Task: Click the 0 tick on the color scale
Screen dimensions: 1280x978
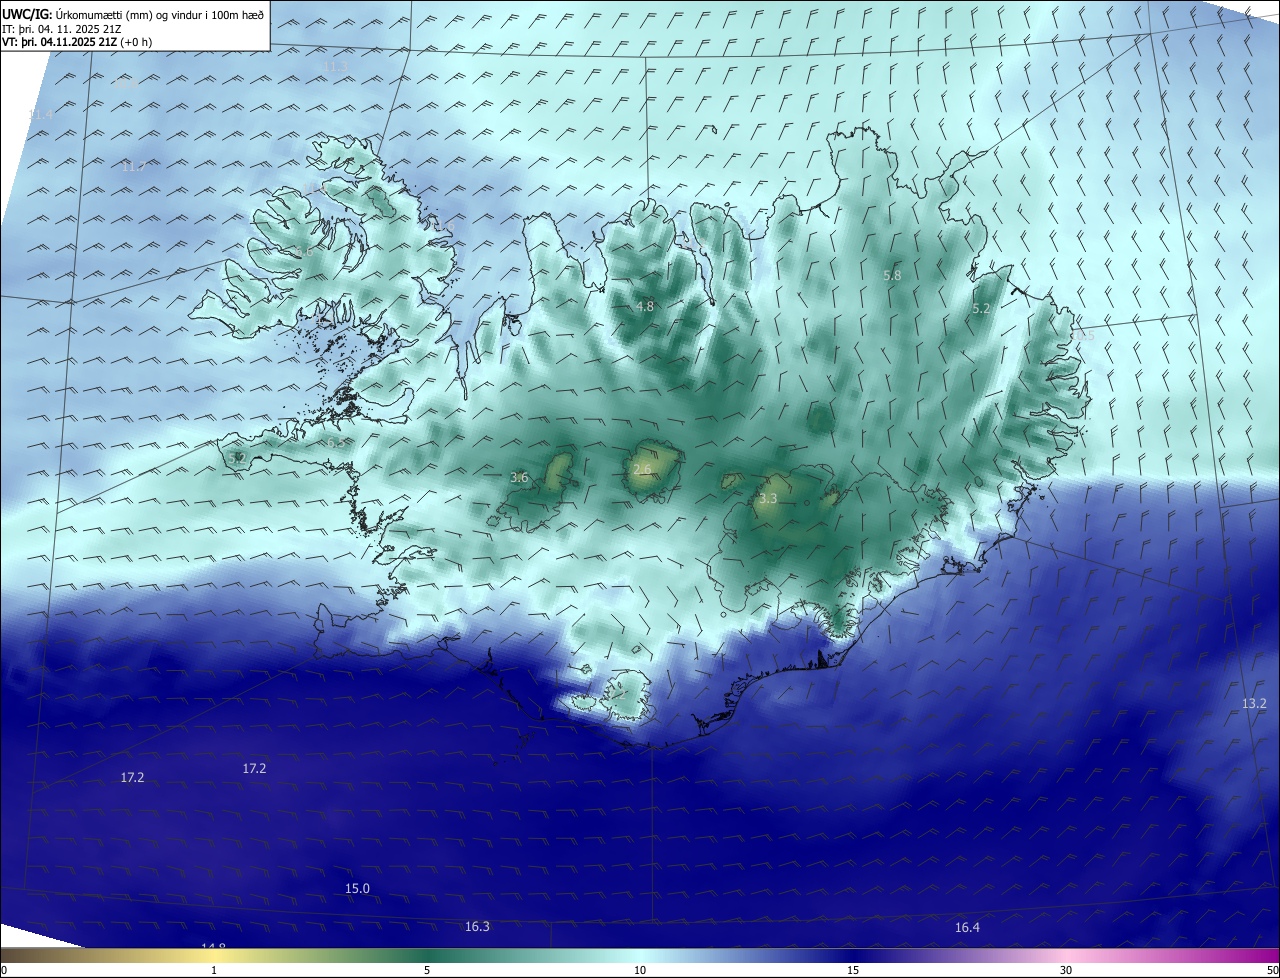Action: point(3,970)
